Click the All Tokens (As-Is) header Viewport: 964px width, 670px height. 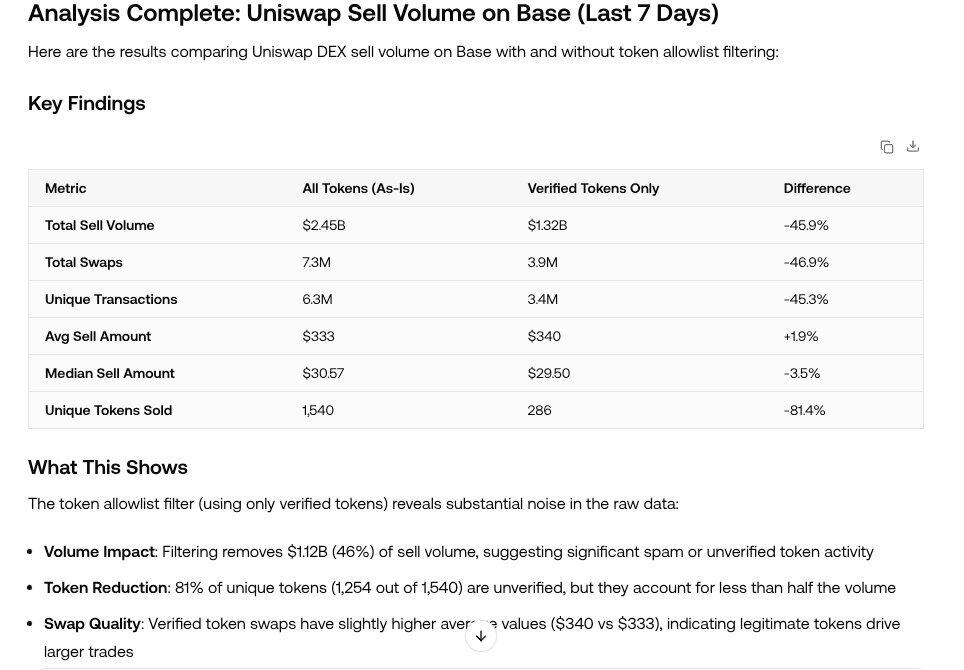point(358,188)
